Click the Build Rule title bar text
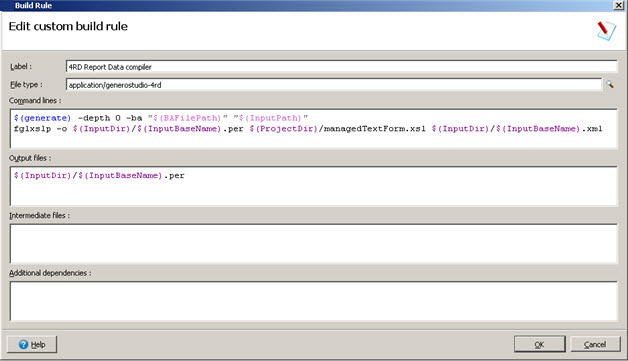This screenshot has height=361, width=628. (x=33, y=5)
